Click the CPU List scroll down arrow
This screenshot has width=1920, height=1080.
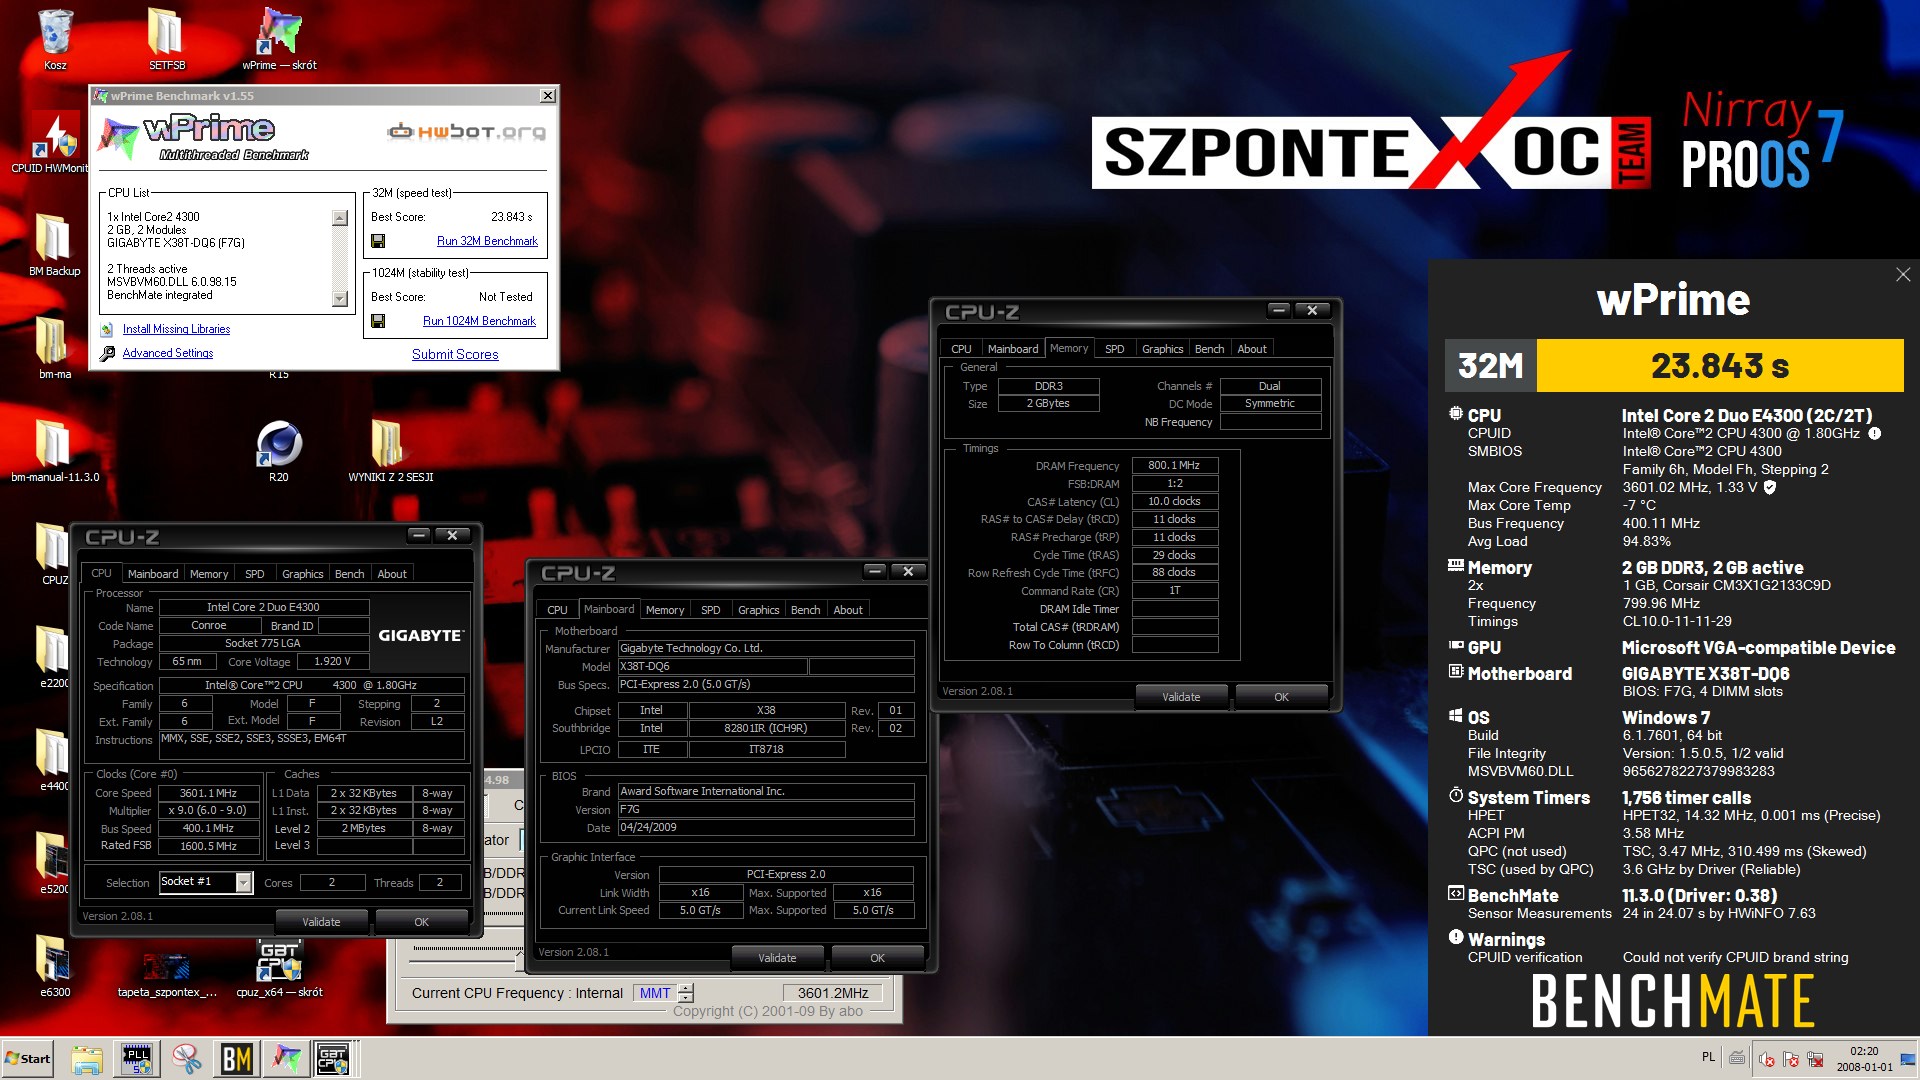point(340,298)
